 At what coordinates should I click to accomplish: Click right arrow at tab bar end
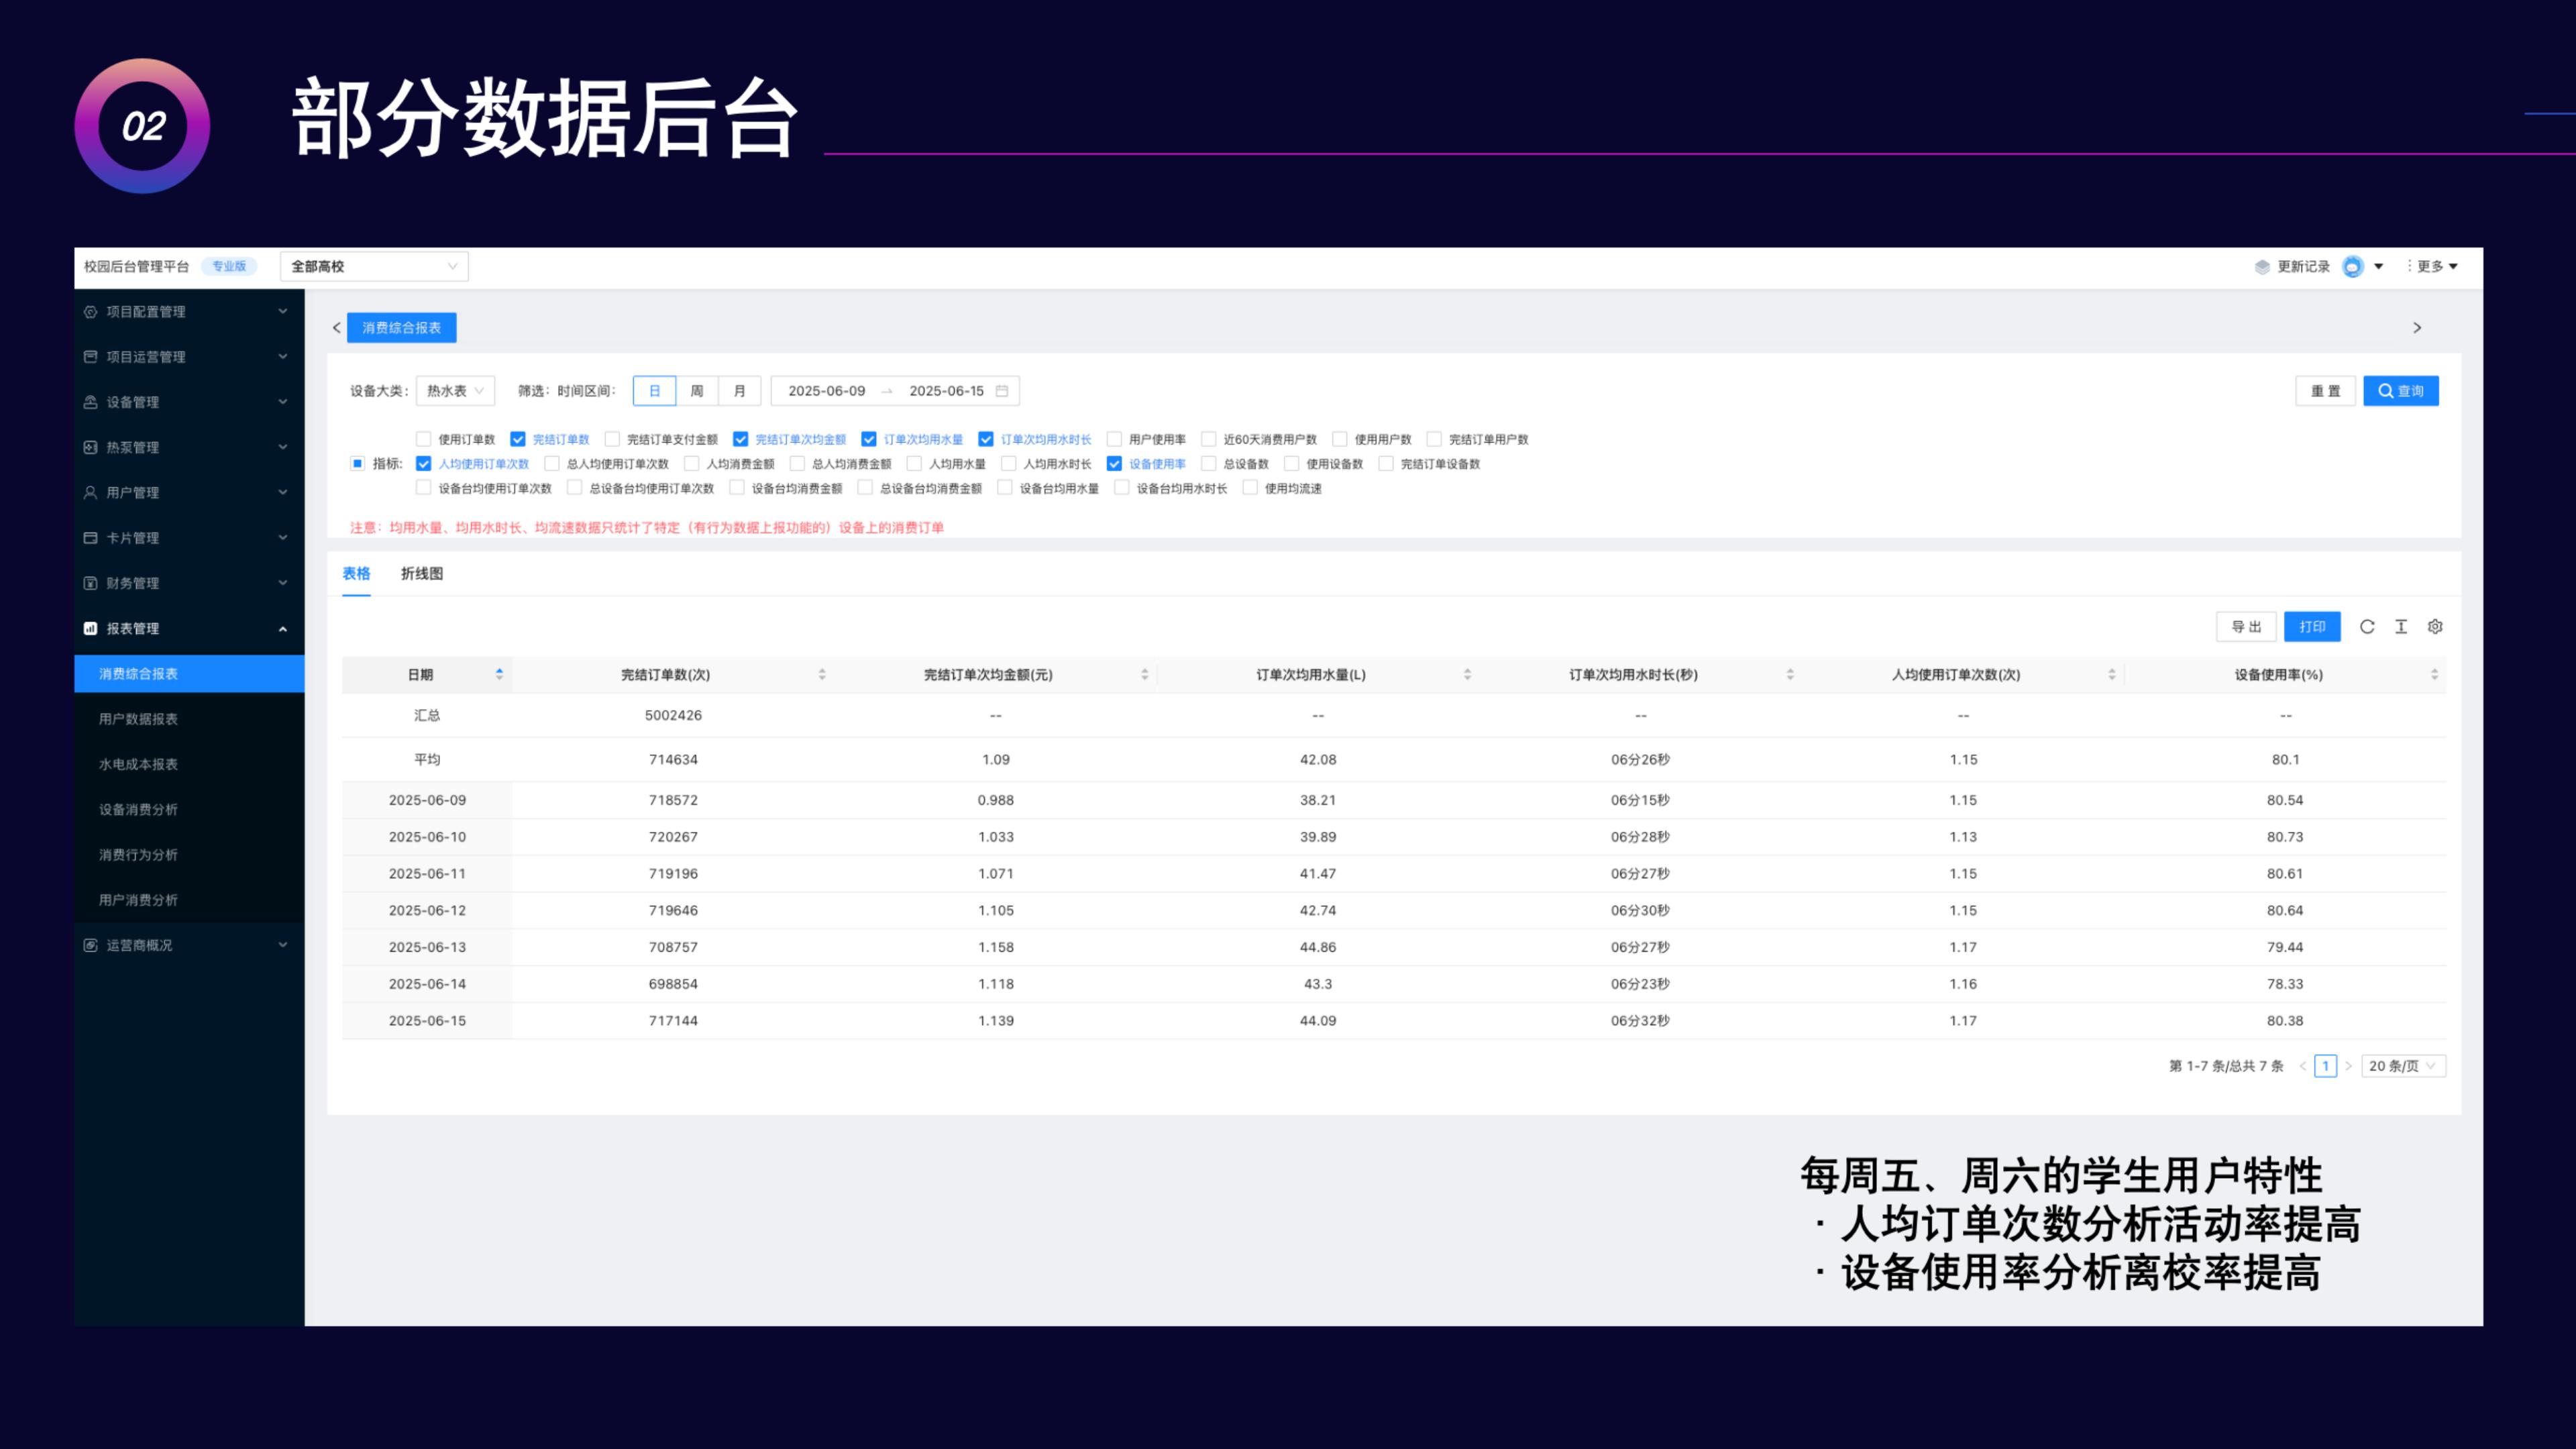click(2417, 328)
